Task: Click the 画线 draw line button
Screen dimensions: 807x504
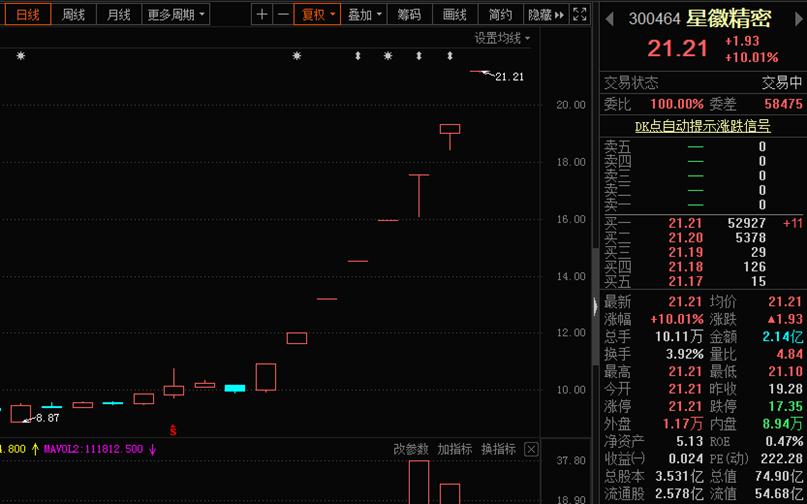Action: (454, 14)
